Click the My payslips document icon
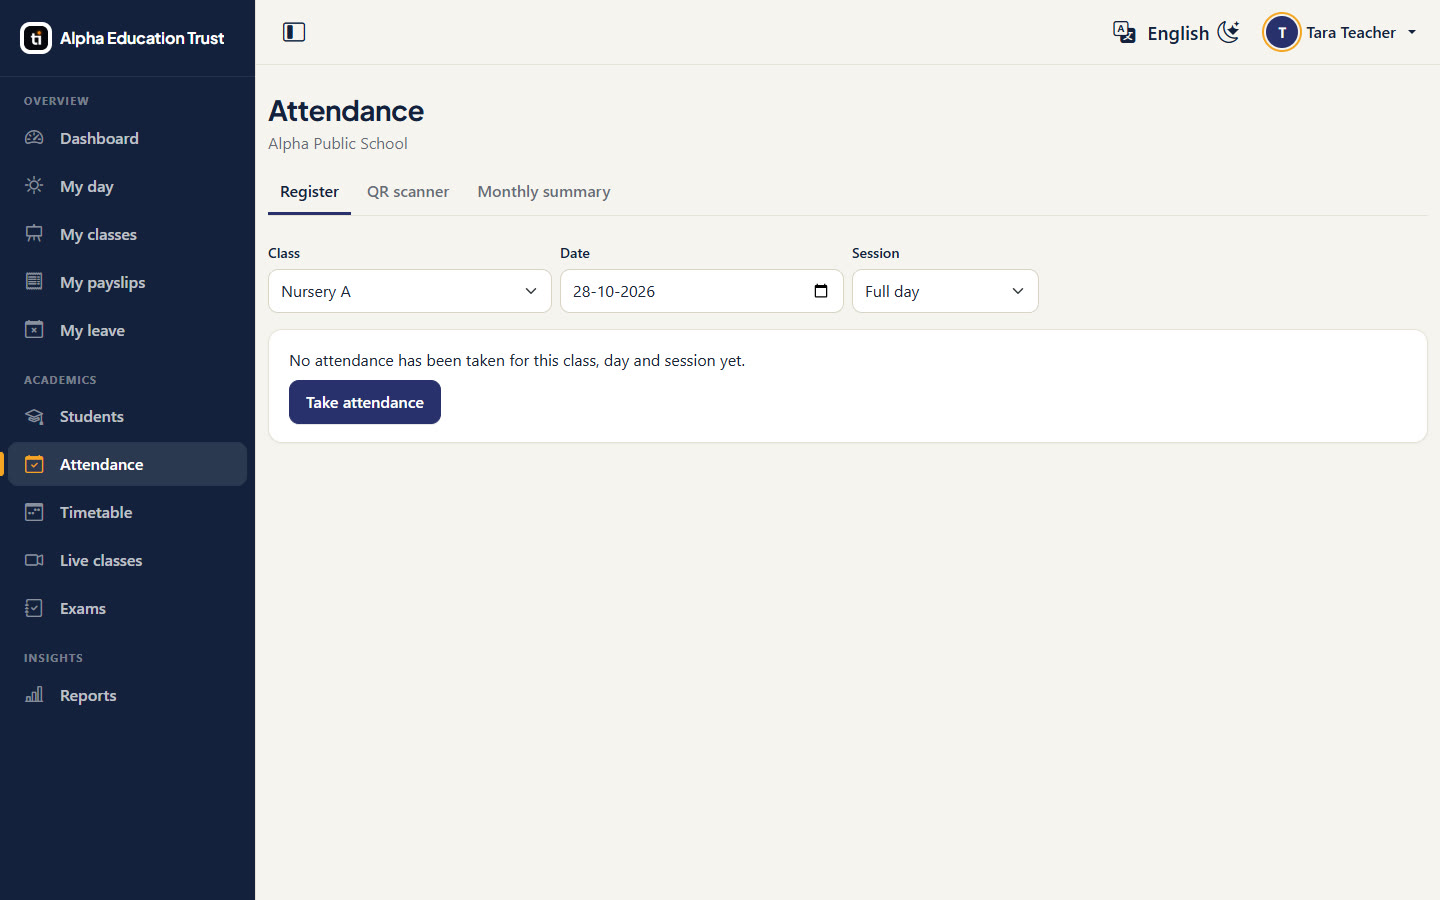 34,282
